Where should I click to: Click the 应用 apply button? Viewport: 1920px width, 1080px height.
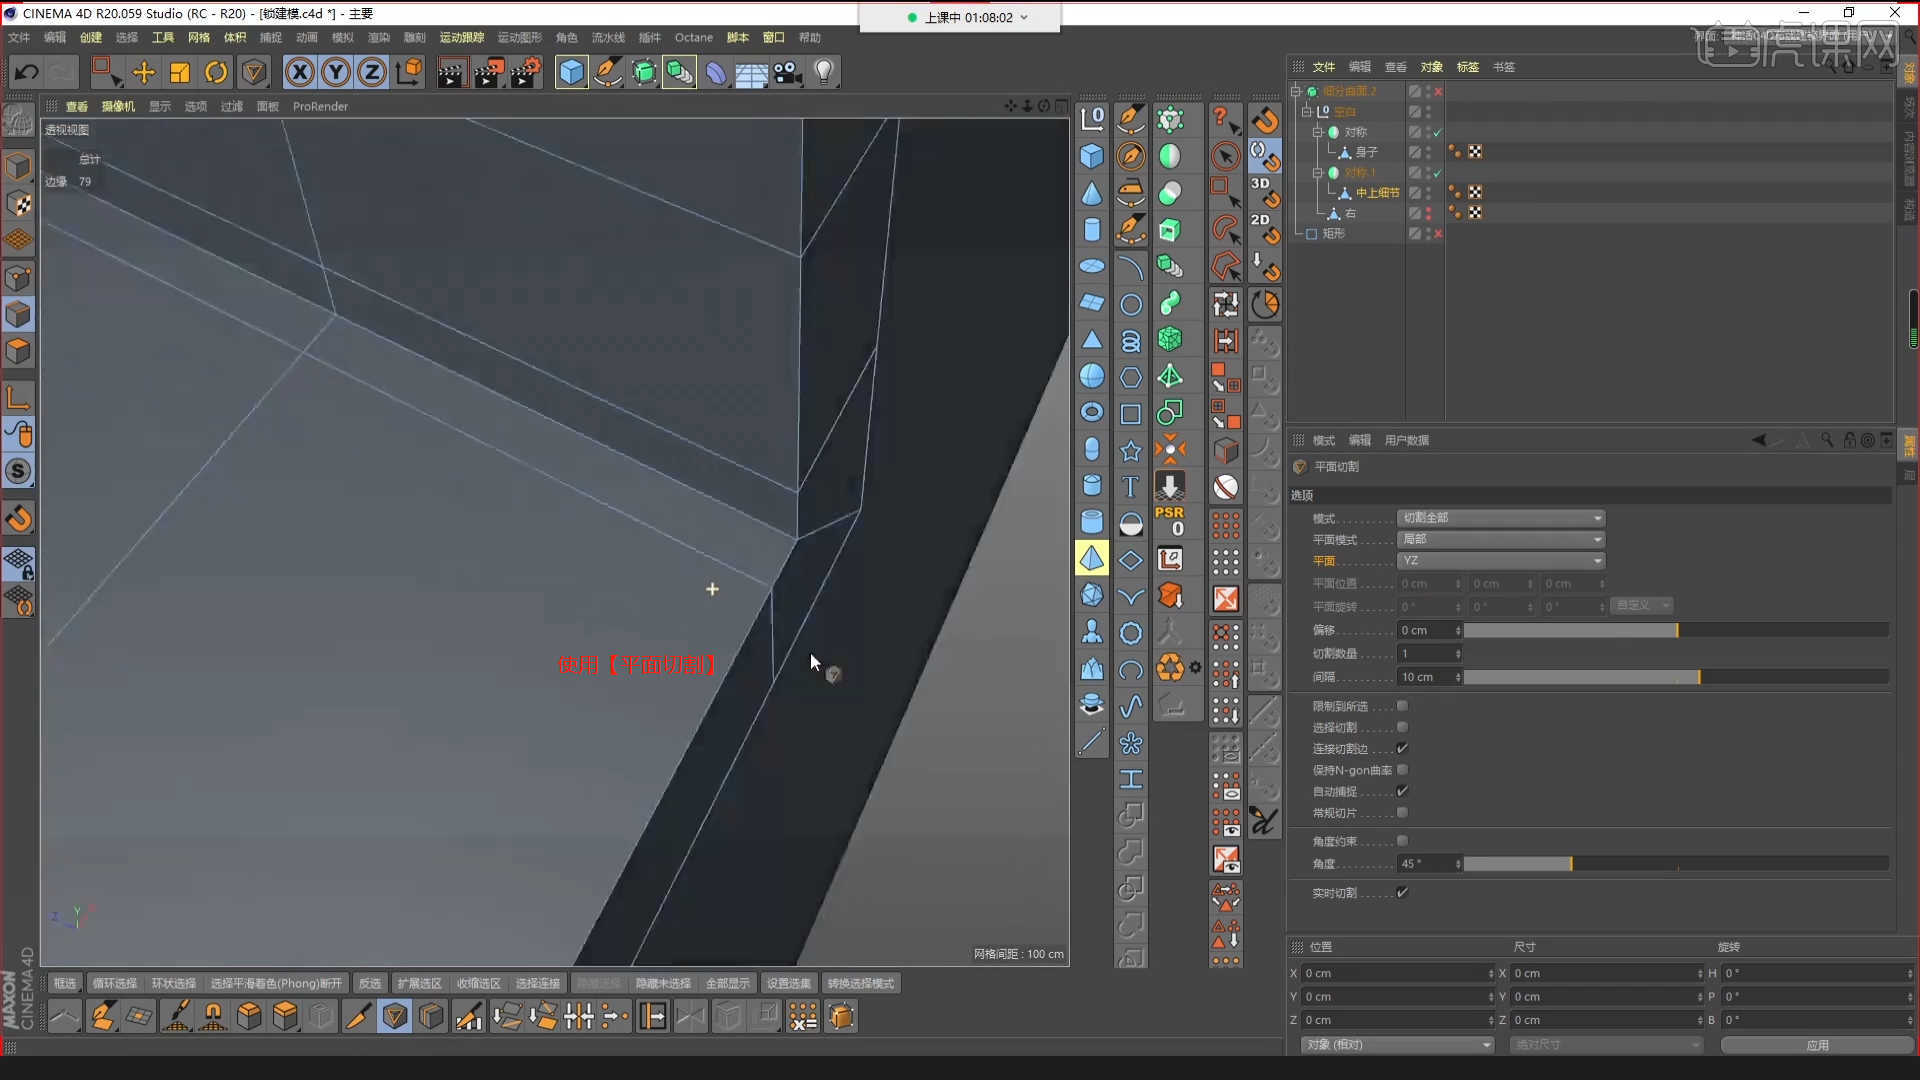1818,1044
